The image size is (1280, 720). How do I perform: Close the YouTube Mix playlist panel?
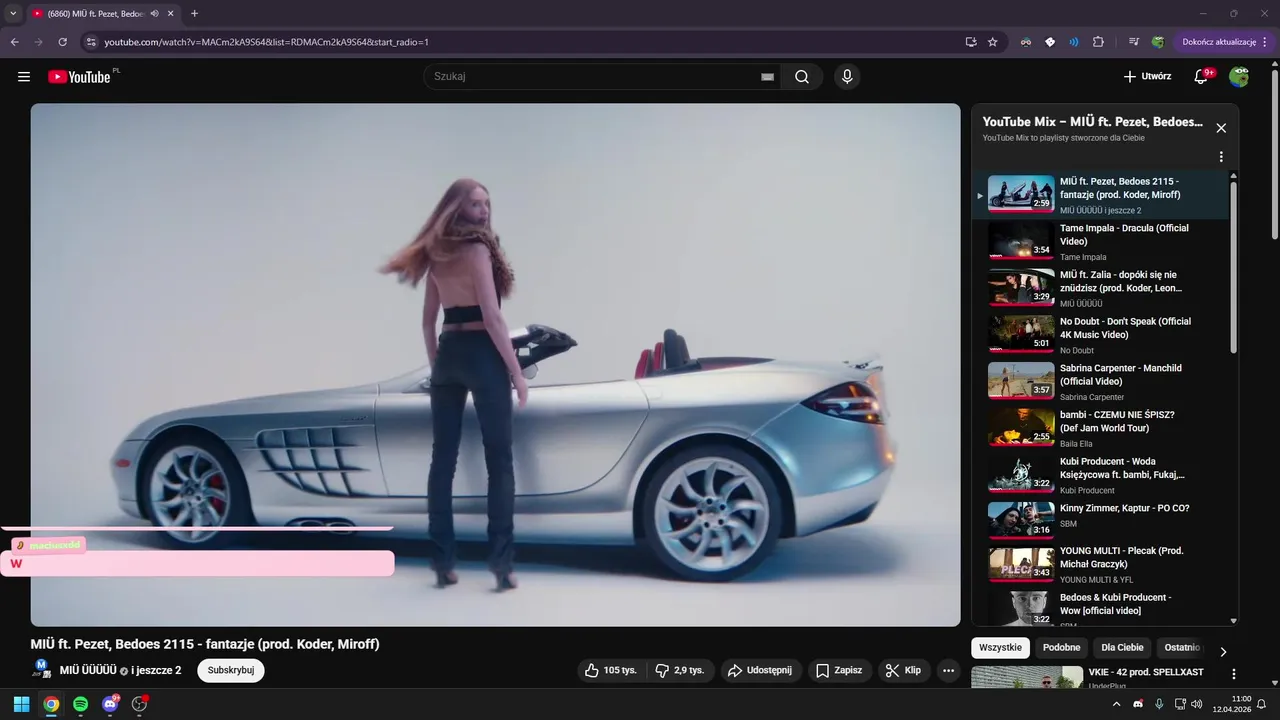point(1221,128)
